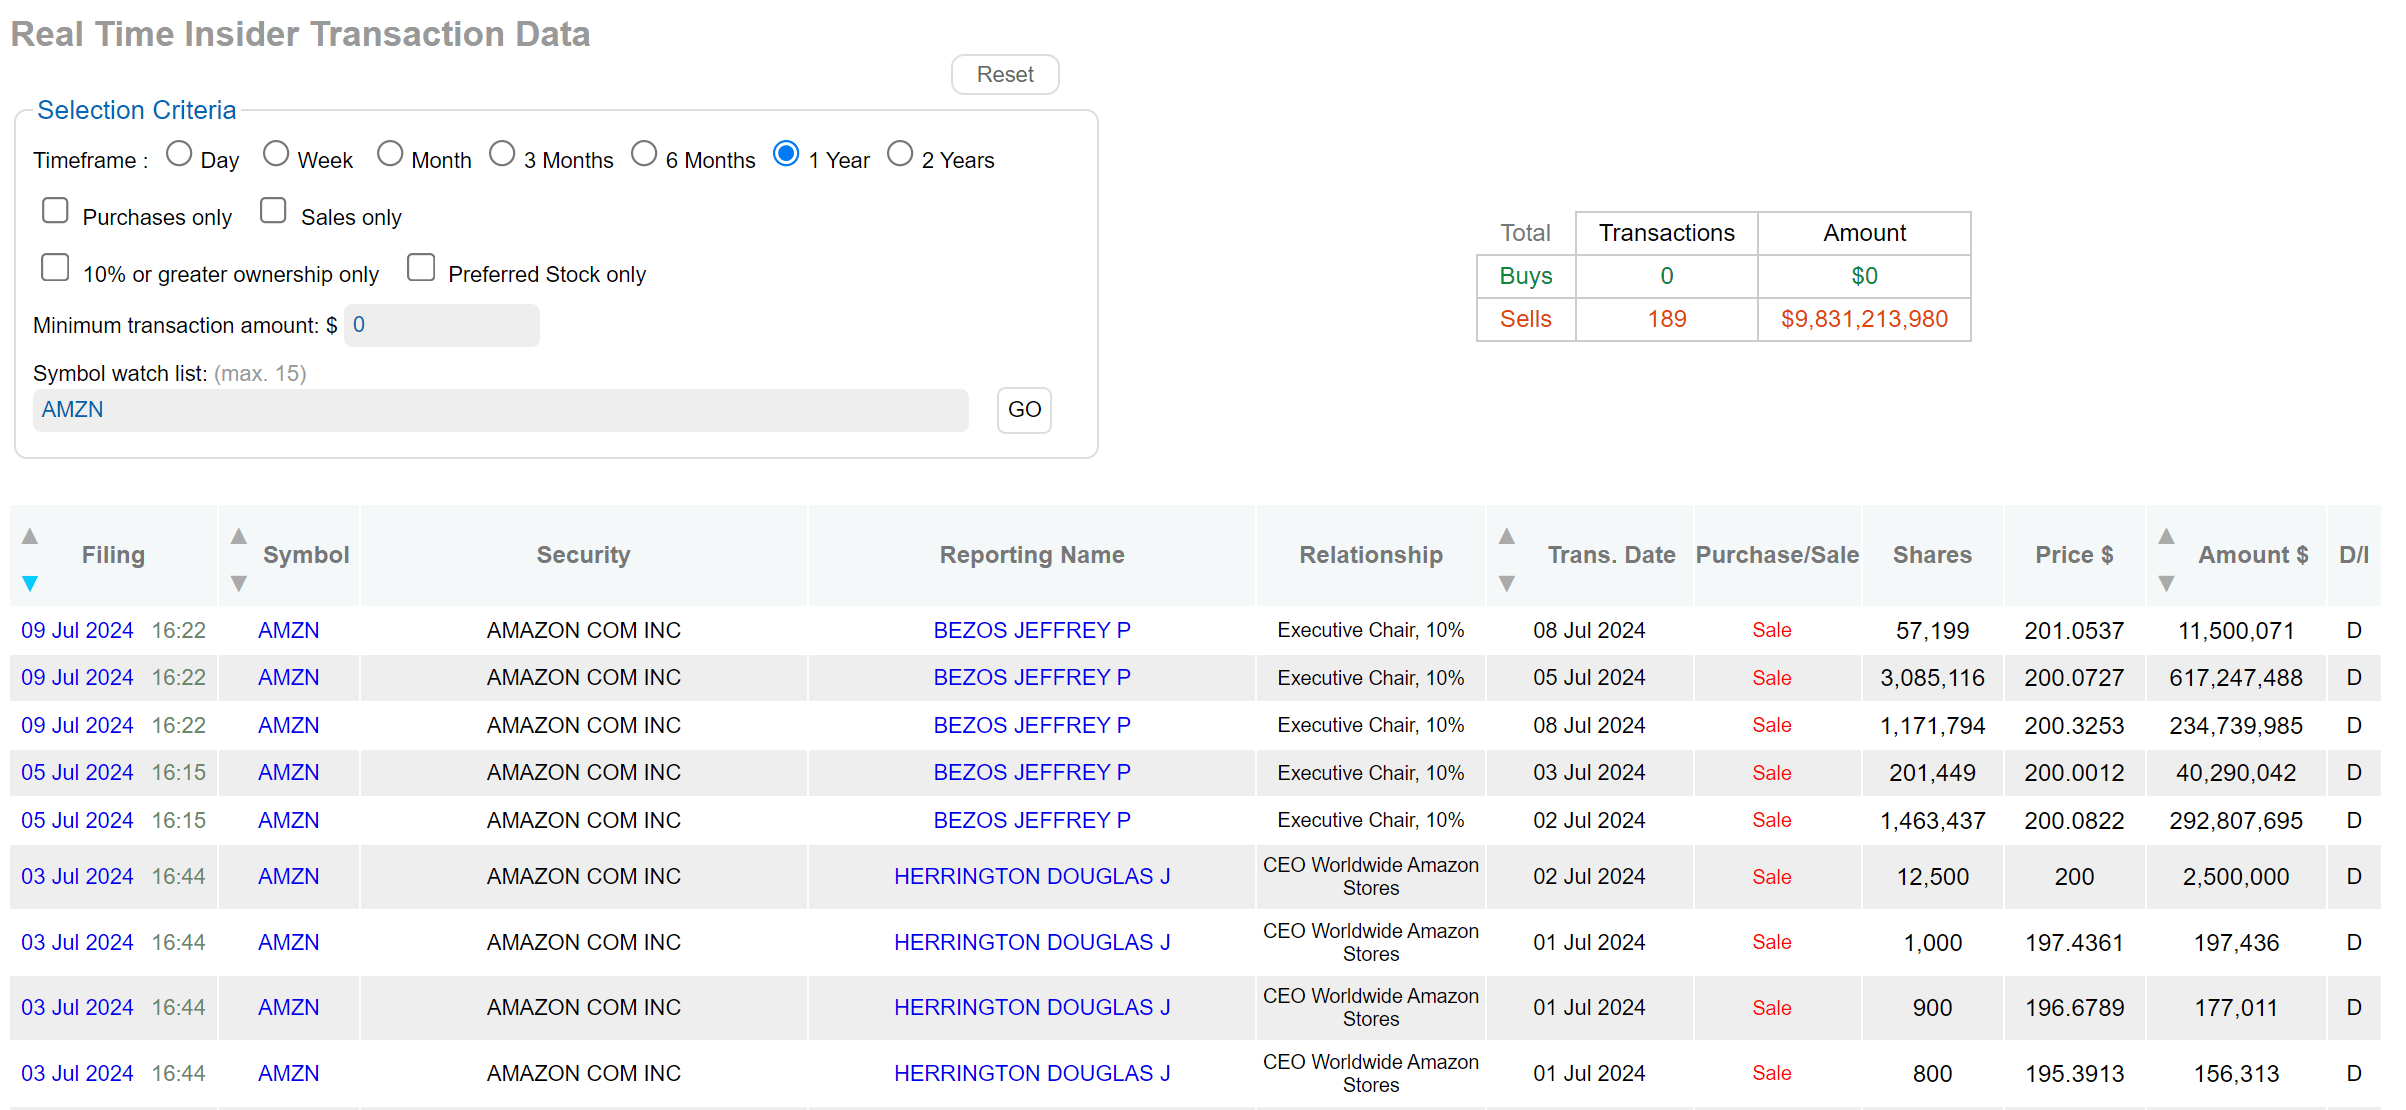The height and width of the screenshot is (1110, 2406).
Task: Open 03 Jul 2024 filing priced 195.3913
Action: pyautogui.click(x=77, y=1074)
